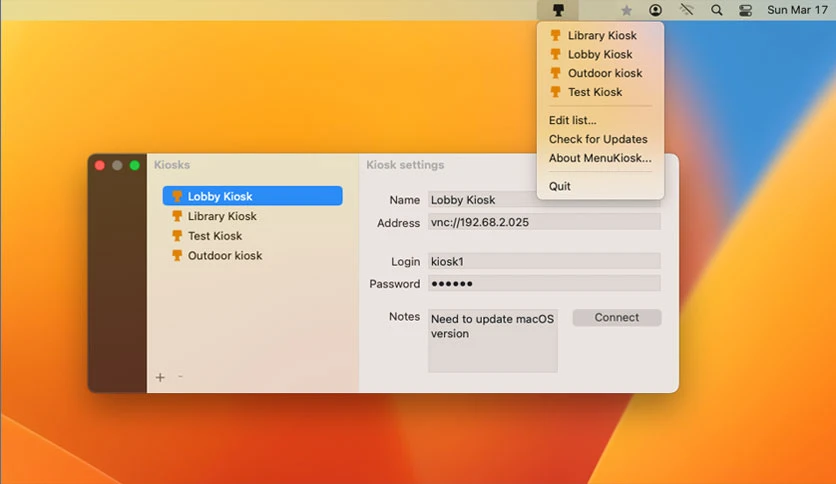Click kiosk icon of Test Kiosk list row
The width and height of the screenshot is (836, 484).
pyautogui.click(x=177, y=236)
